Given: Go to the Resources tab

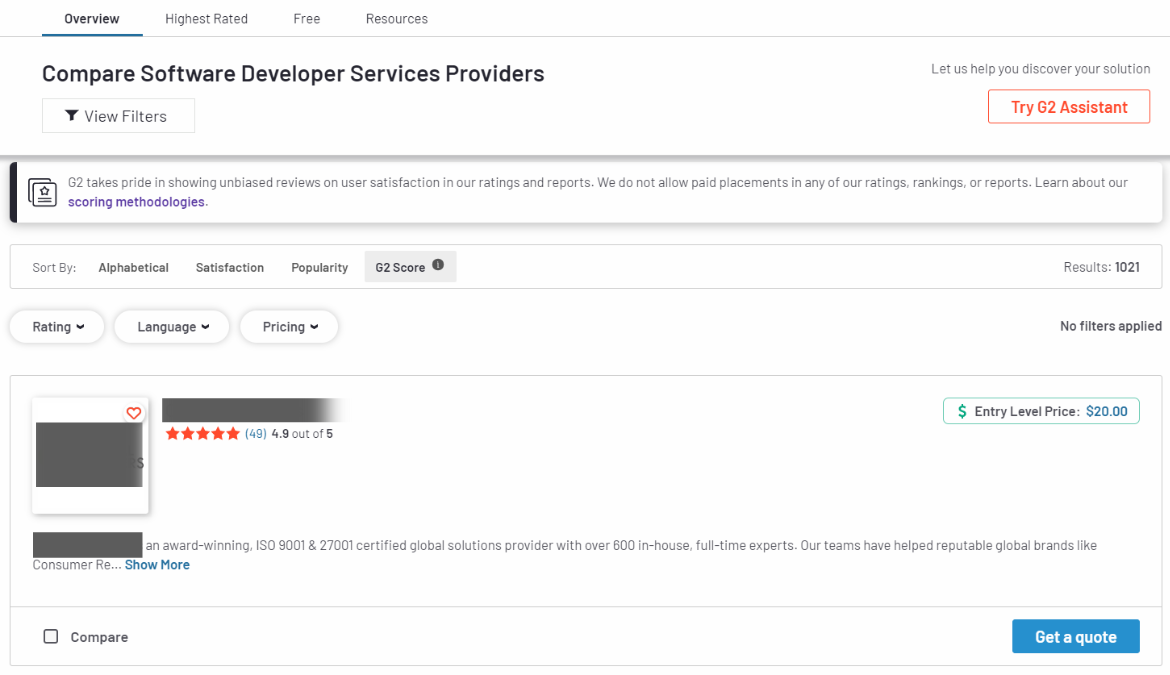Looking at the screenshot, I should tap(396, 19).
